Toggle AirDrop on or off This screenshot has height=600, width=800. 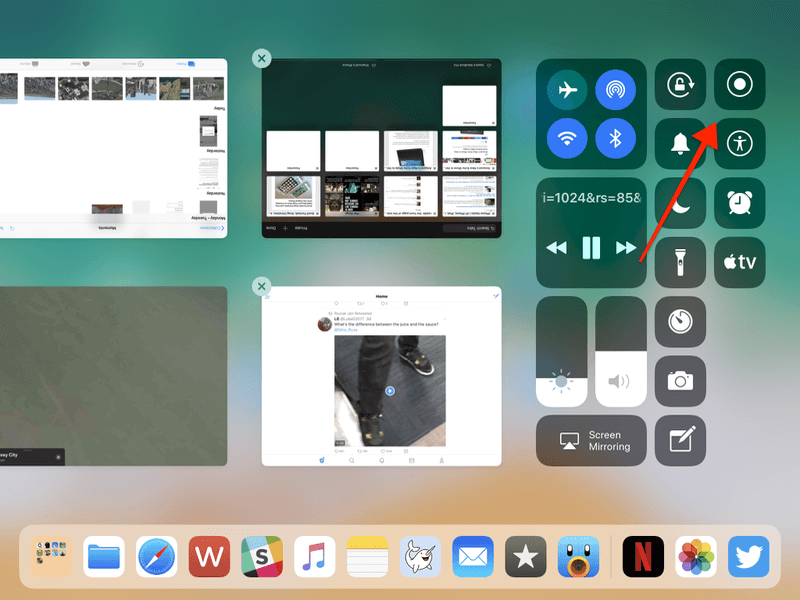[x=616, y=90]
